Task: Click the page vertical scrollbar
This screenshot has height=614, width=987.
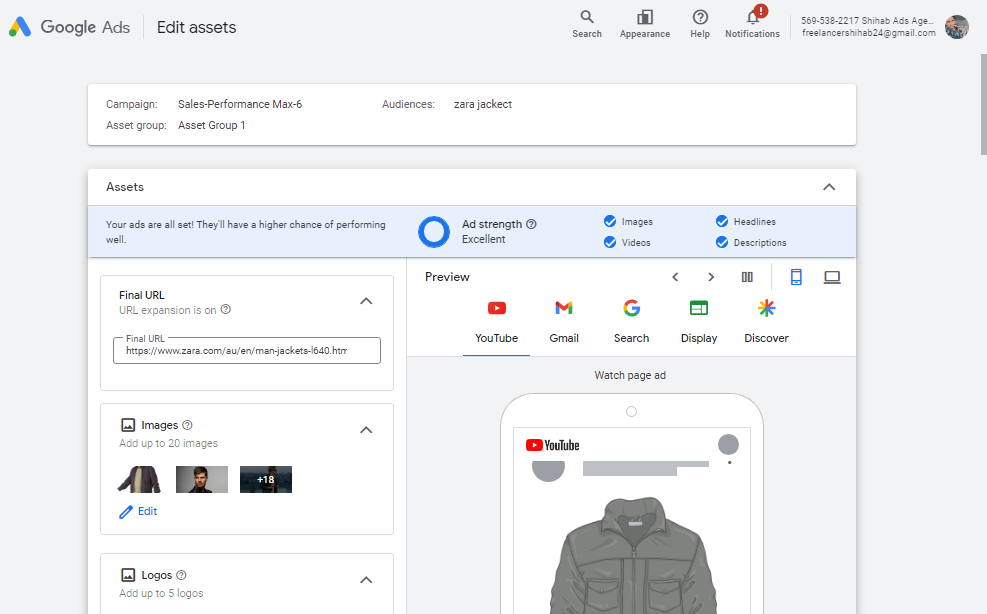Action: tap(983, 104)
